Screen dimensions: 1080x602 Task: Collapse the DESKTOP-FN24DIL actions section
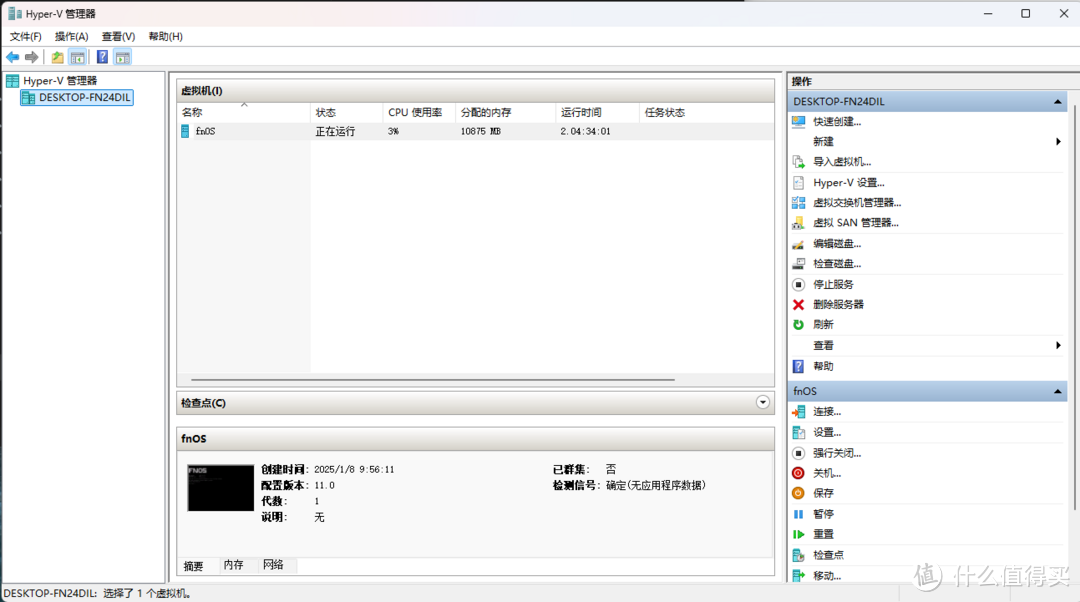(x=1057, y=102)
